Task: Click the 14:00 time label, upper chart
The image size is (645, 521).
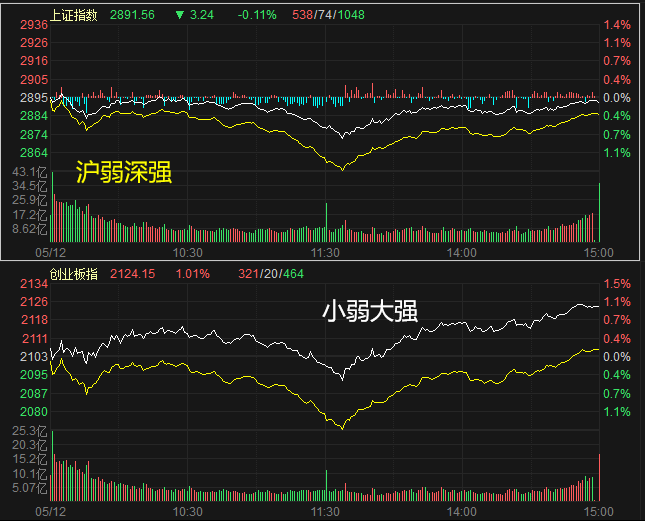Action: point(462,252)
